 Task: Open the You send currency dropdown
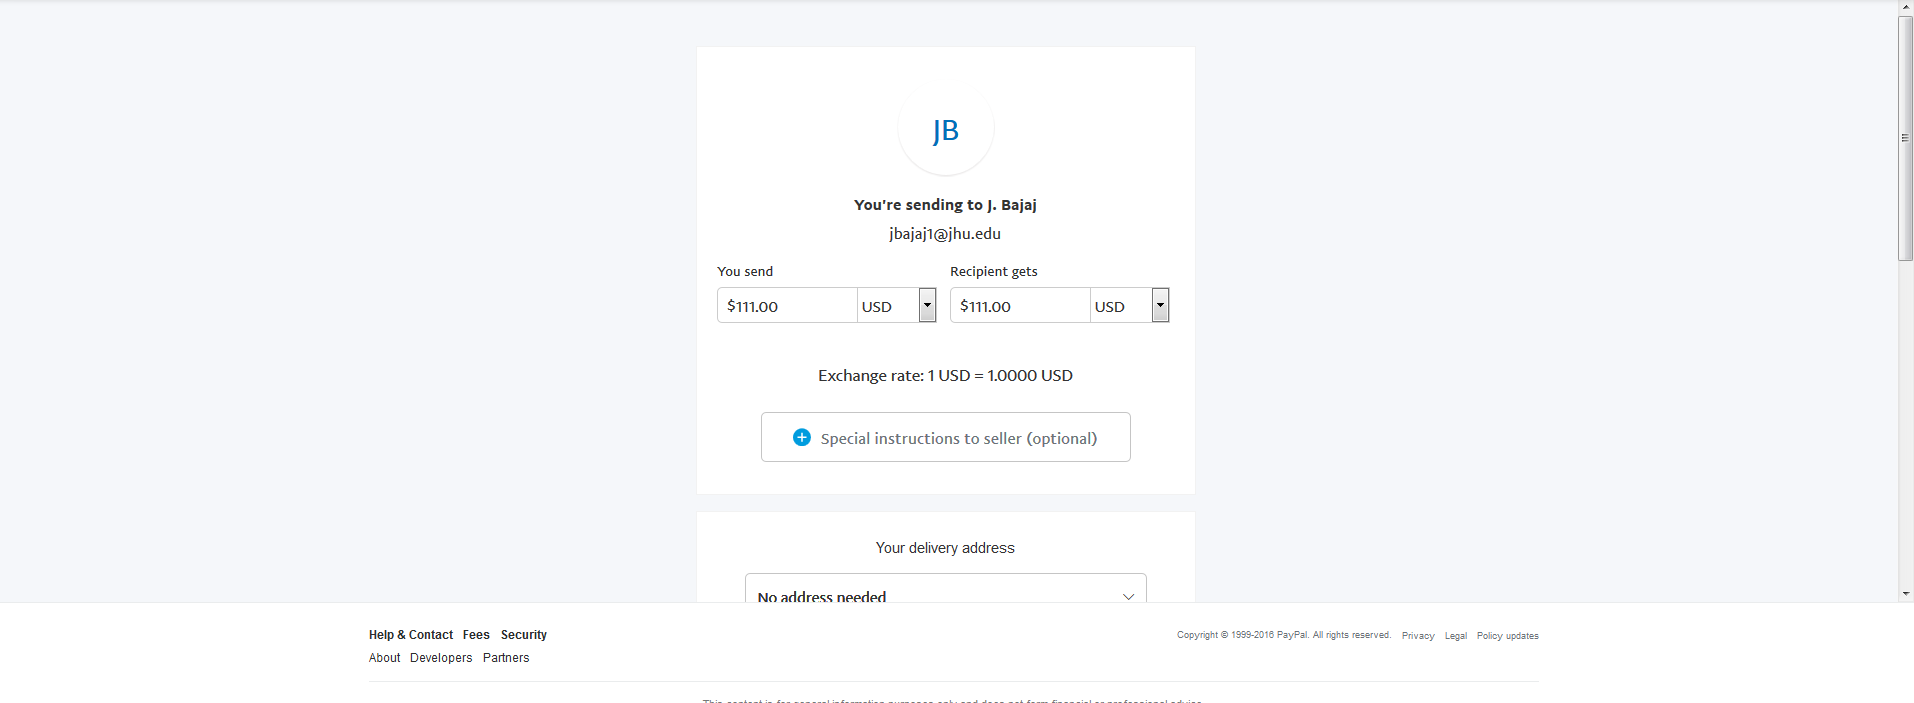tap(927, 305)
